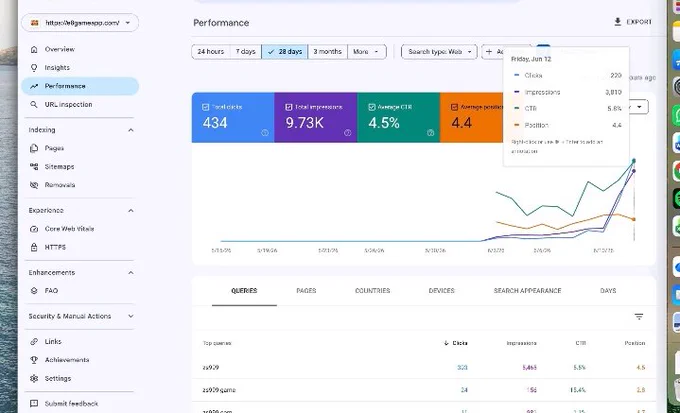Image resolution: width=680 pixels, height=413 pixels.
Task: Click help icon on Total clicks card
Action: click(x=265, y=133)
